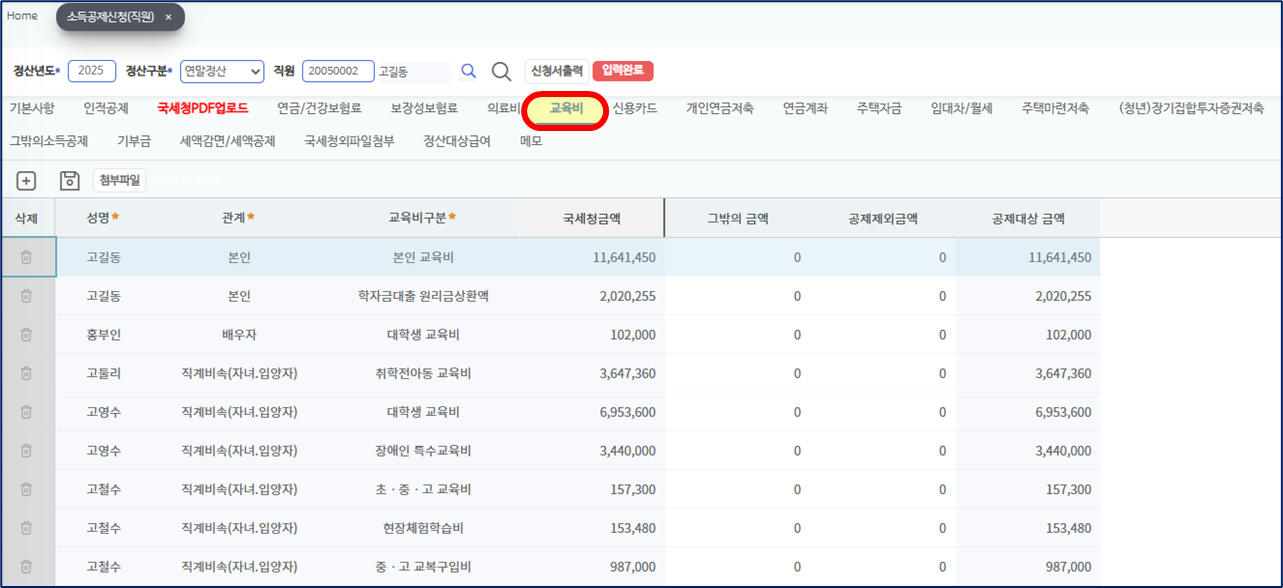Open the (청년)장기집합투자증권저축 tab
The width and height of the screenshot is (1283, 588).
(x=1191, y=108)
